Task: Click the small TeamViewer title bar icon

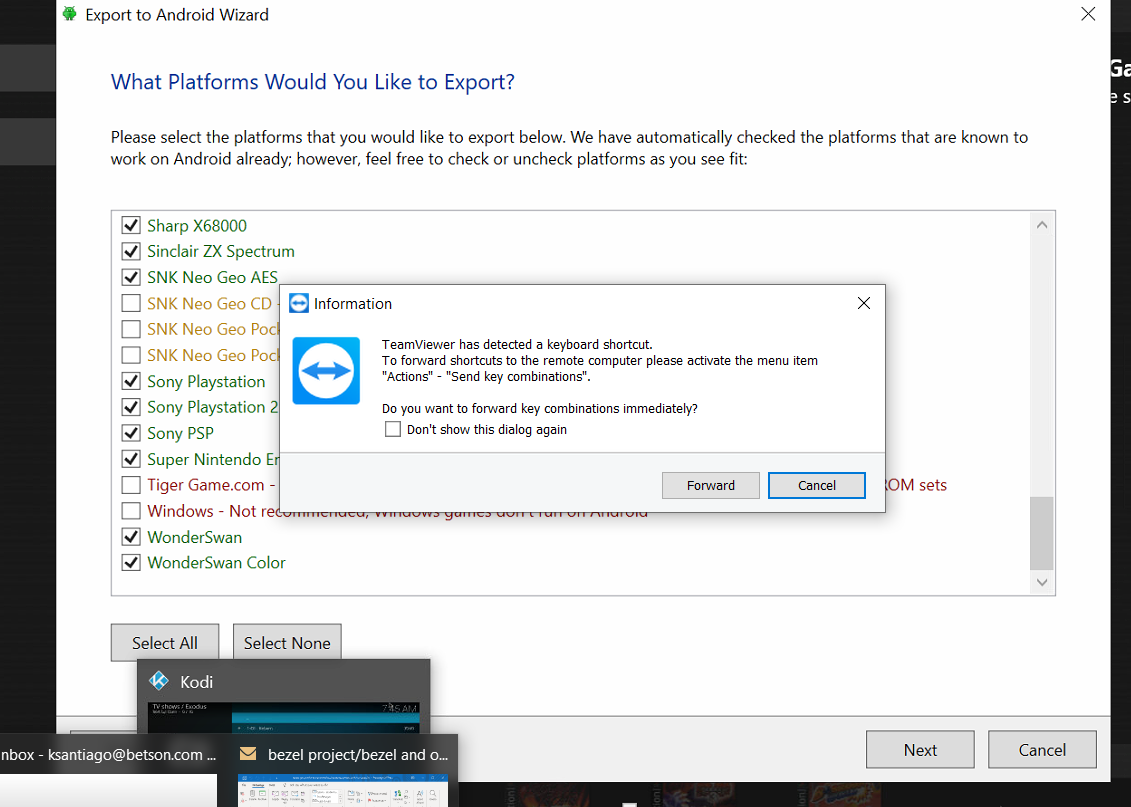Action: pyautogui.click(x=299, y=304)
